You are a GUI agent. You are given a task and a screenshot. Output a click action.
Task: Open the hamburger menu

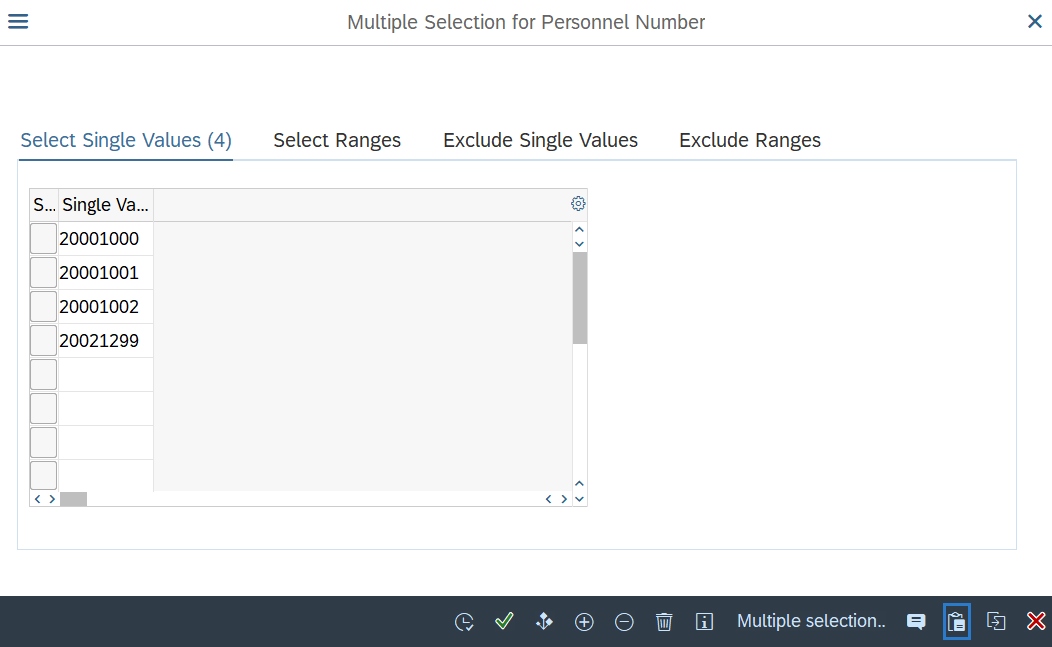18,21
